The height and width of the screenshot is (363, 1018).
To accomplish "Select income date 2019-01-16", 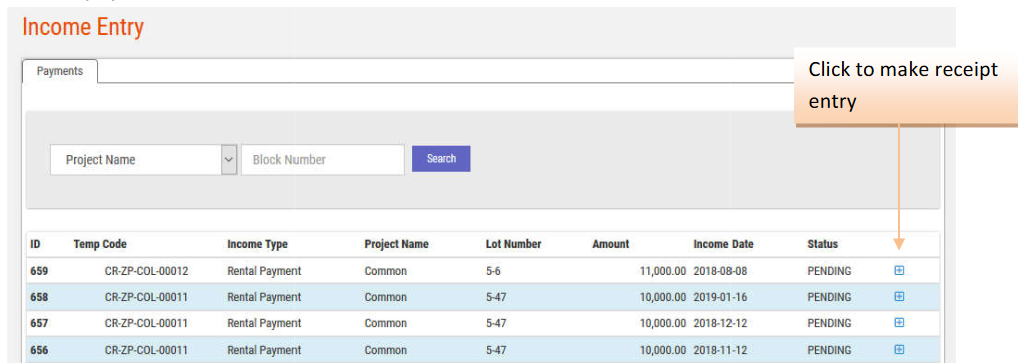I will click(x=721, y=297).
